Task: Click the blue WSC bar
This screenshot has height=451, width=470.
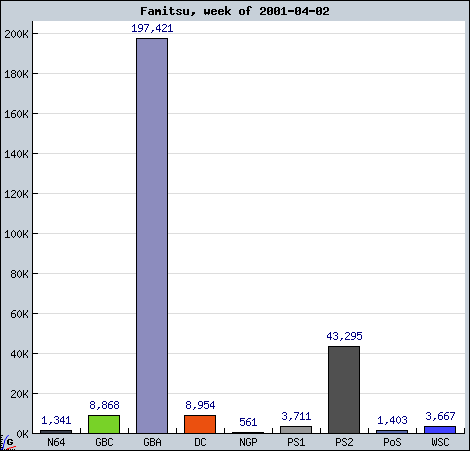Action: [440, 430]
